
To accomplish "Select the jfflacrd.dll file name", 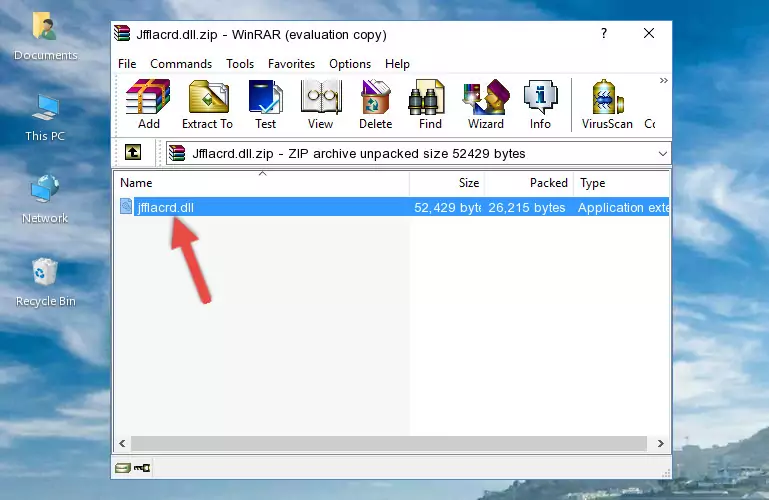I will pyautogui.click(x=166, y=207).
